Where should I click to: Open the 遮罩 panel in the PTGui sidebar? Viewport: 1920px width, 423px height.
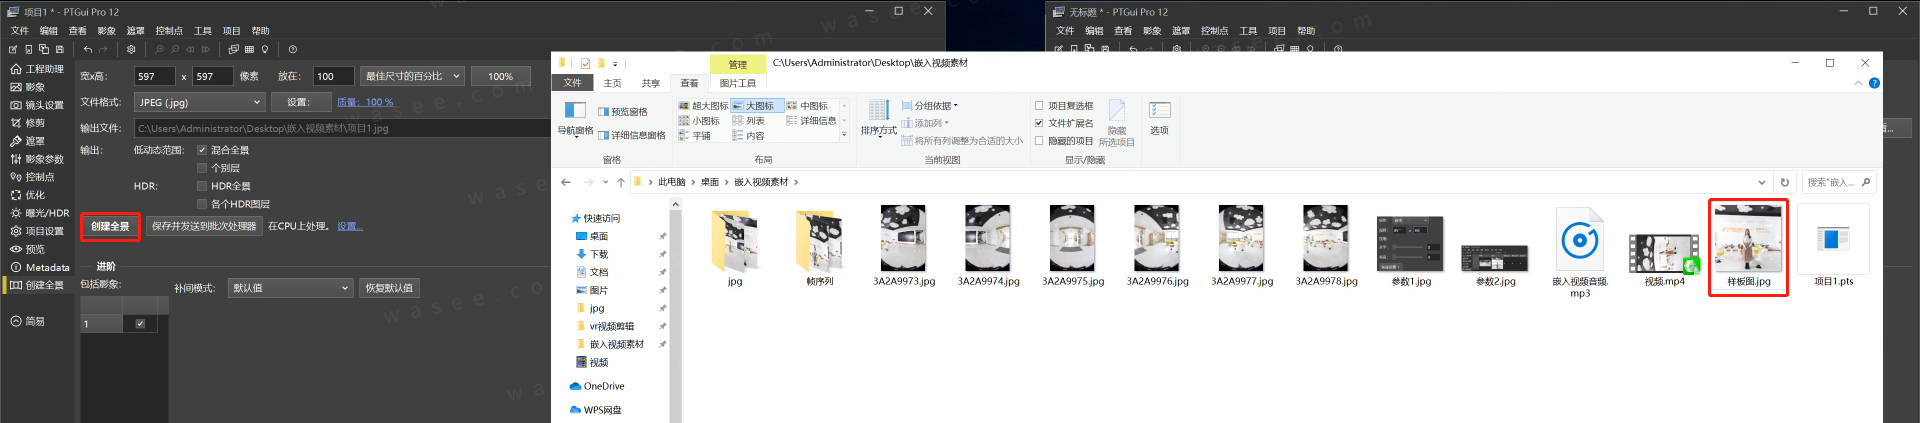click(x=28, y=141)
